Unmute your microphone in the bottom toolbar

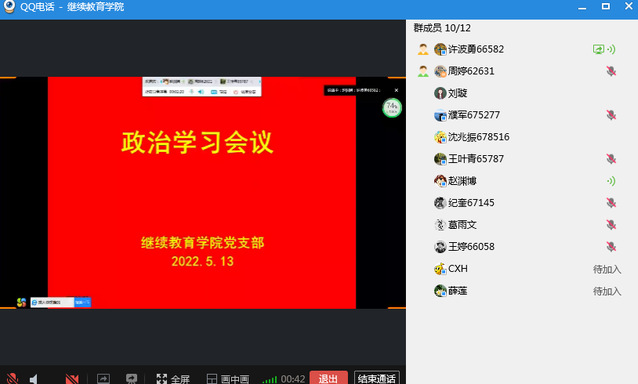pyautogui.click(x=12, y=378)
